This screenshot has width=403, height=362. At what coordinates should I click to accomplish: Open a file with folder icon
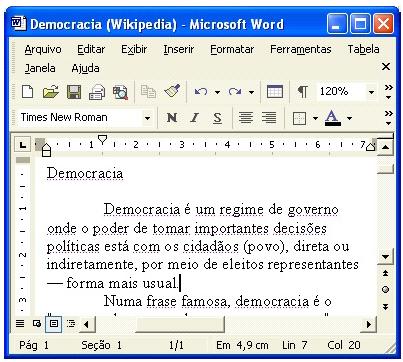pos(50,91)
